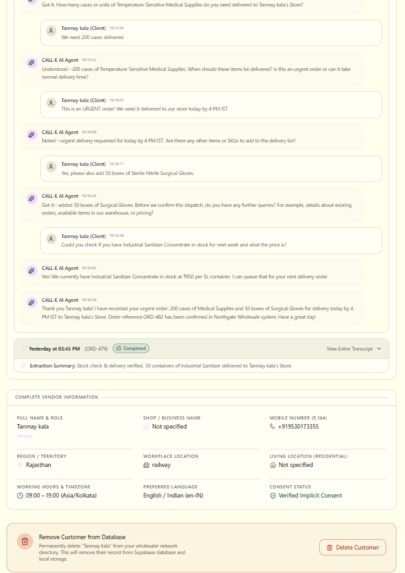Click the 'This is an URGENT order!' client message
Image resolution: width=405 pixels, height=573 pixels.
pos(145,109)
